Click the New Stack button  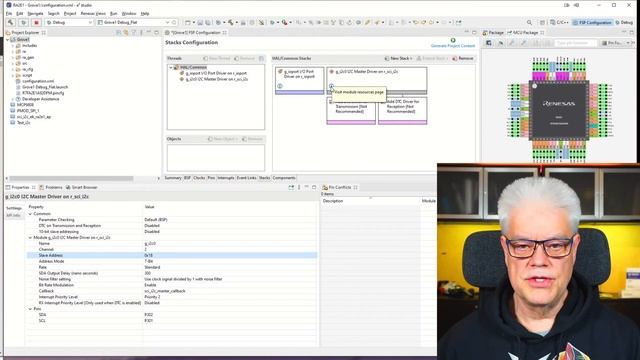click(398, 59)
